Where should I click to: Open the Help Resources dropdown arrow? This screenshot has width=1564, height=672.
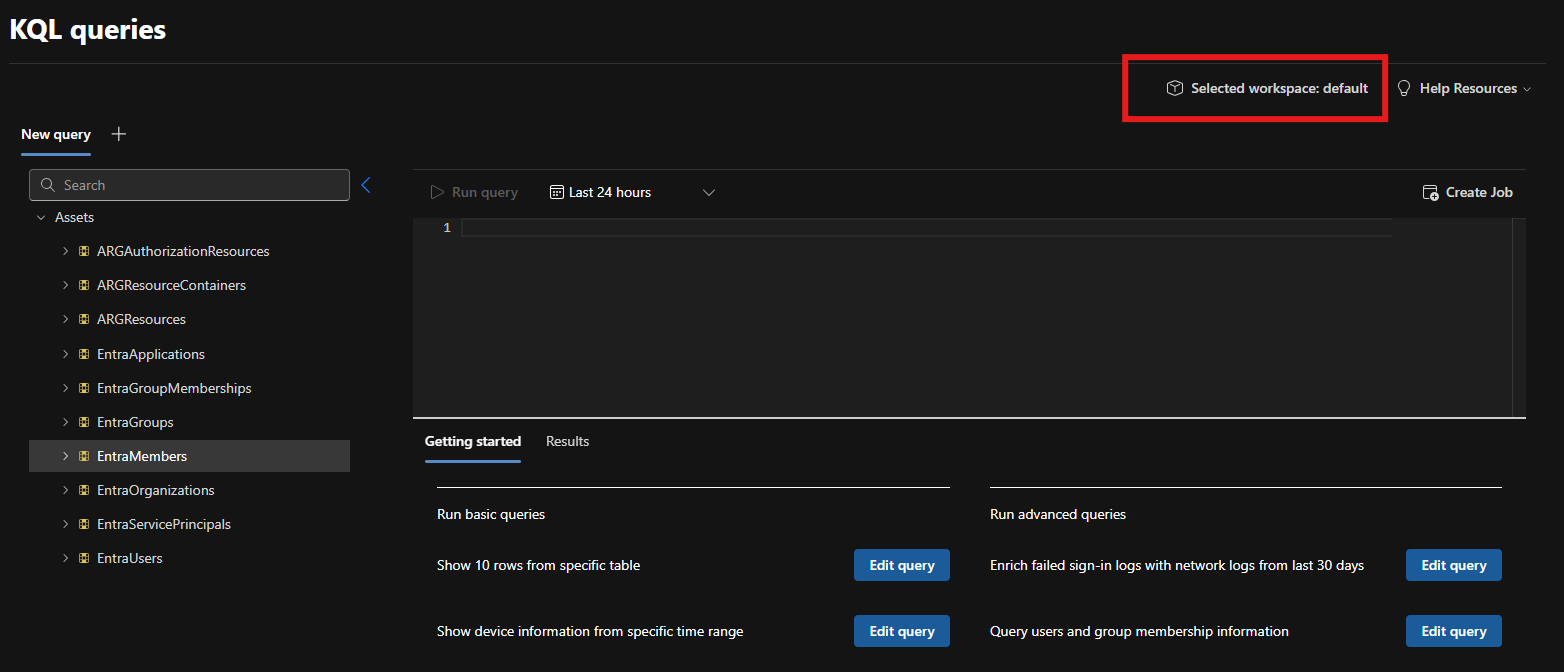point(1527,89)
